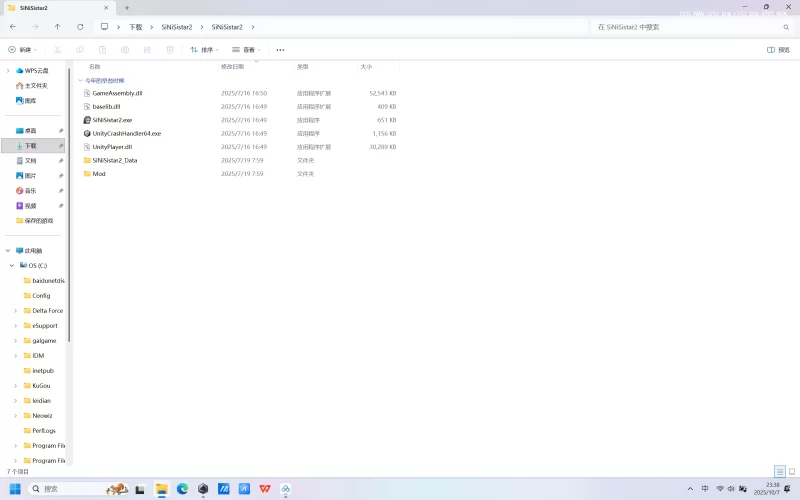Unpin 桌面 using its pin icon
Screen dimensions: 800x500
tap(61, 131)
